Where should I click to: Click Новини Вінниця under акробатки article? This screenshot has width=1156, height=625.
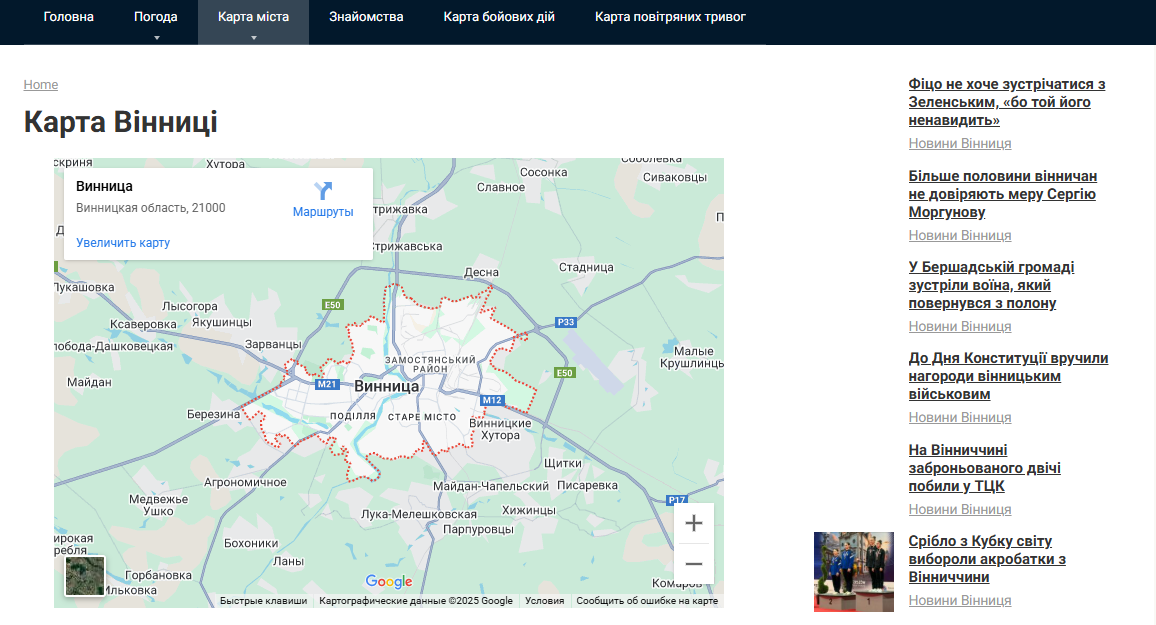tap(960, 600)
